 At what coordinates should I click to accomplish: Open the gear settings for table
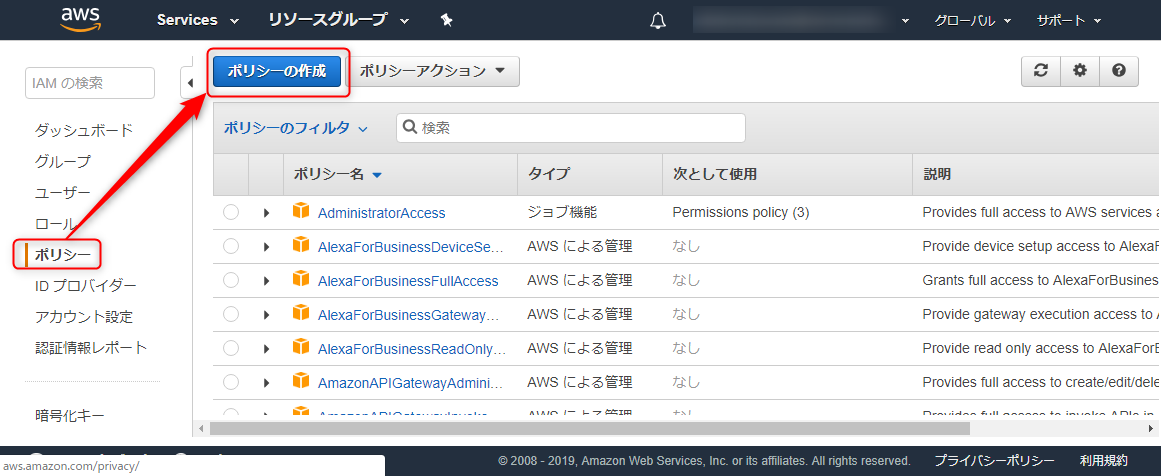click(x=1080, y=70)
